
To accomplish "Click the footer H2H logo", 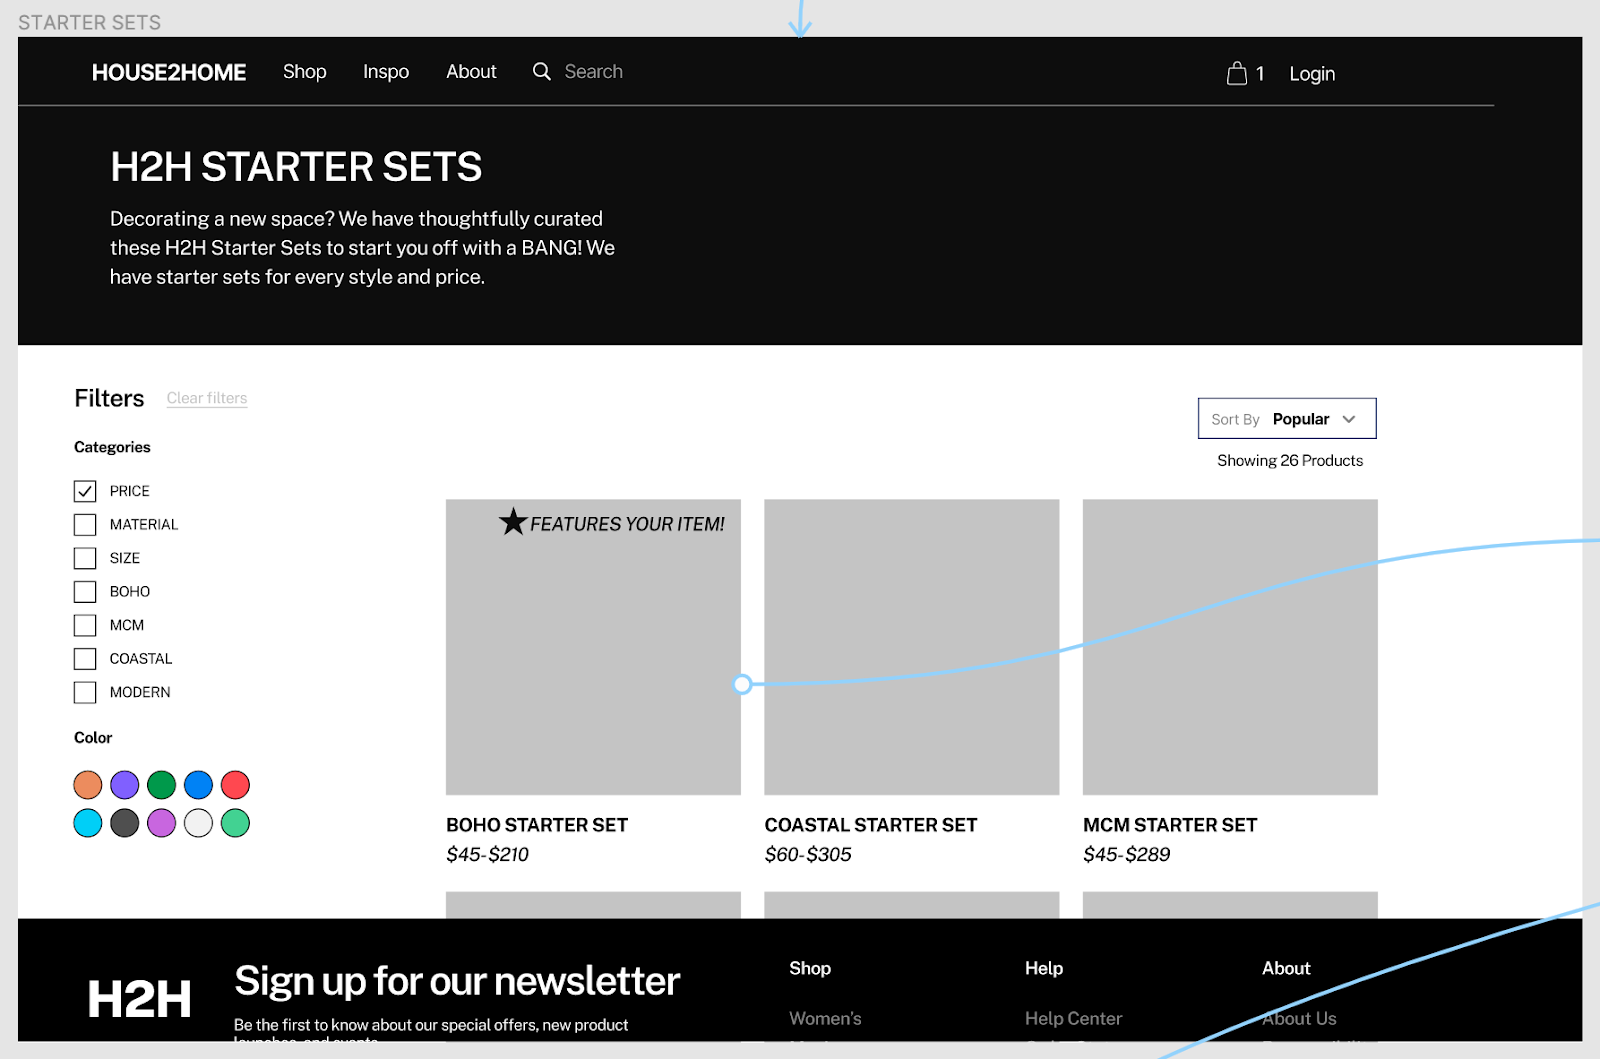I will pyautogui.click(x=139, y=998).
